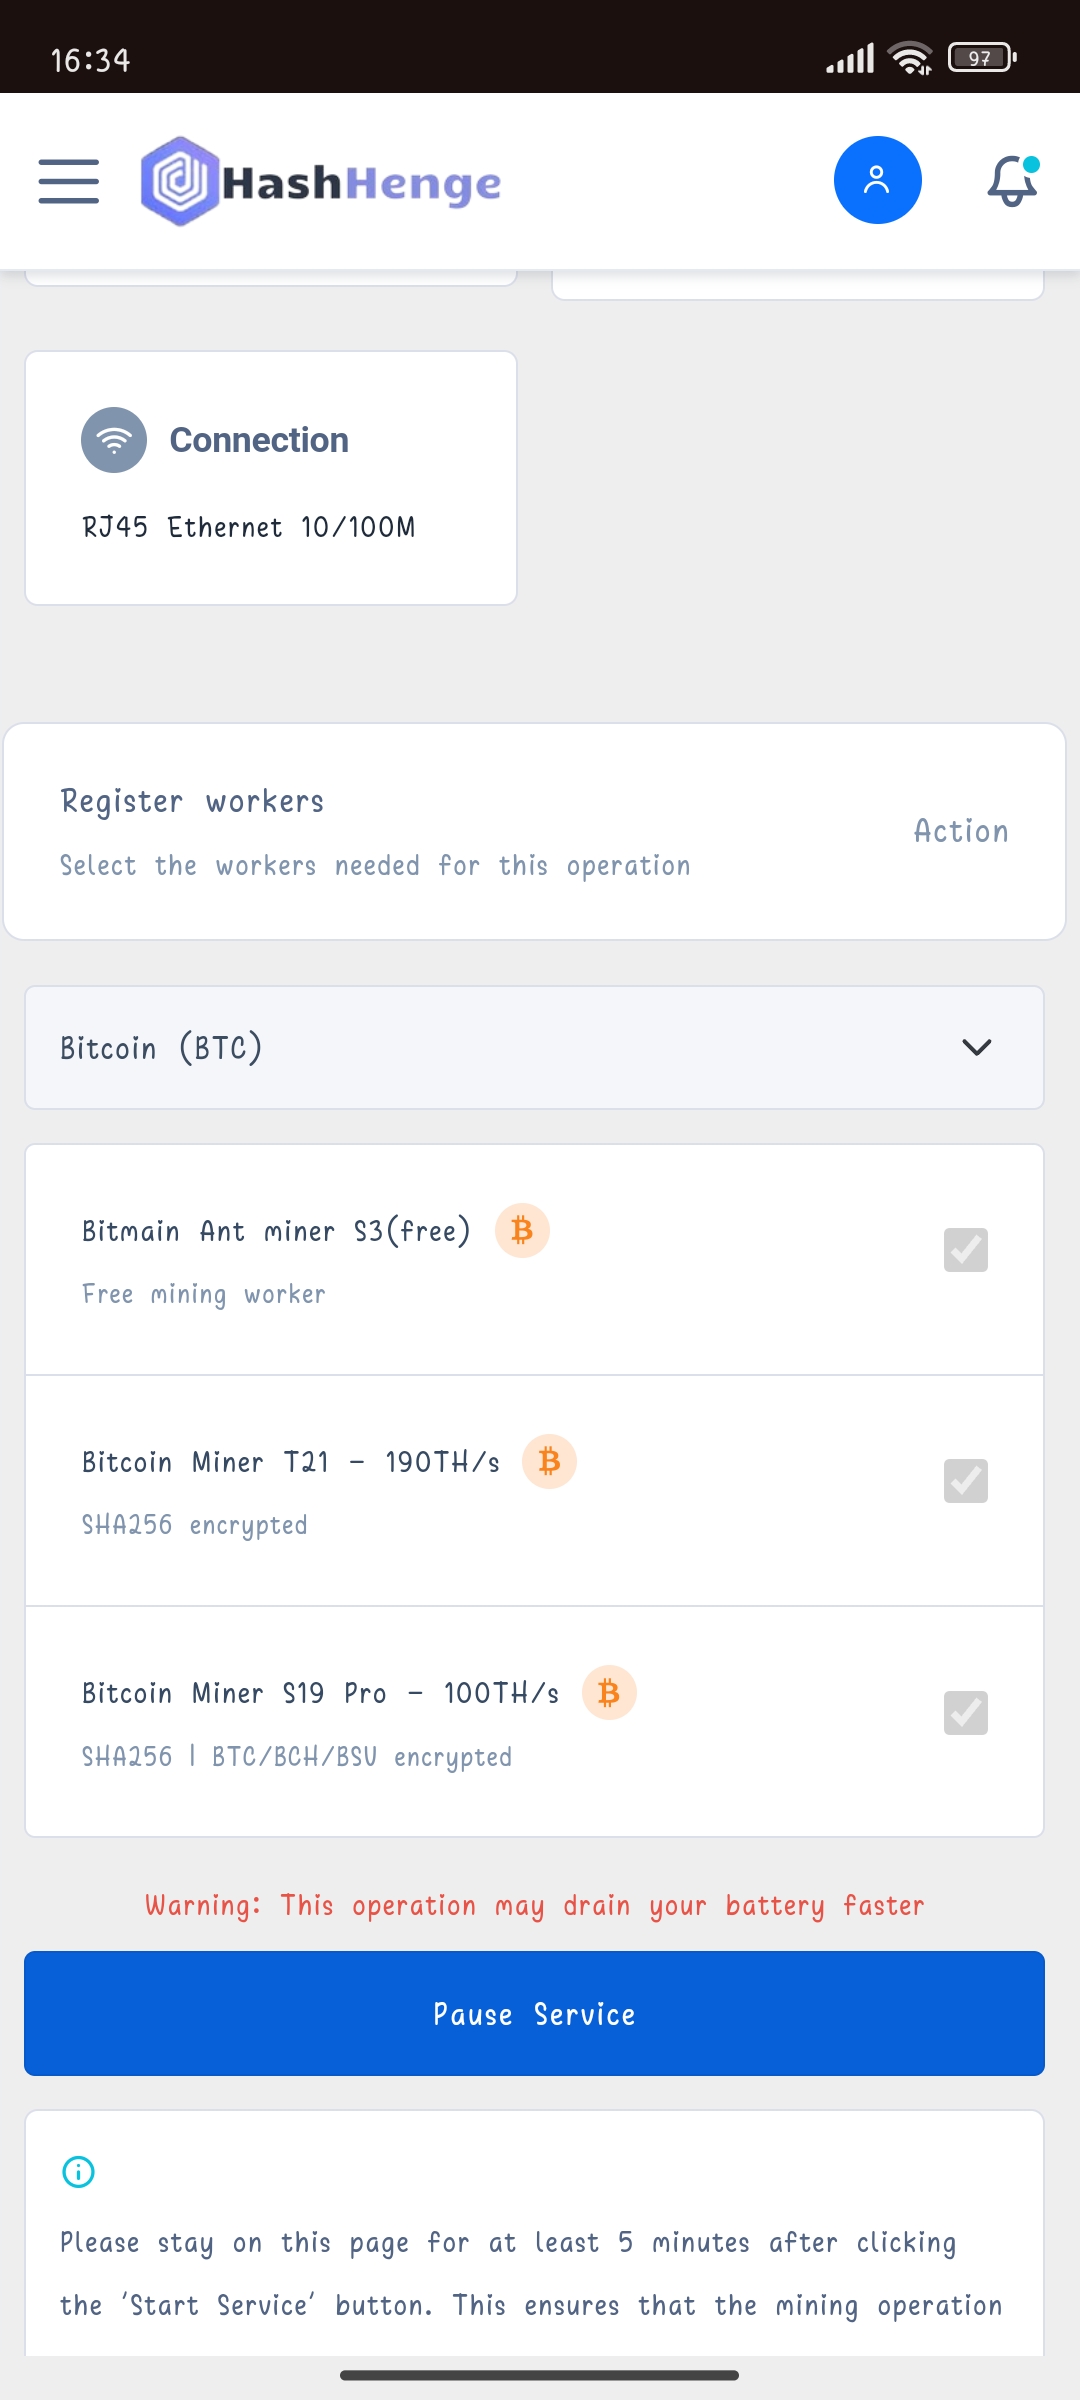Open the hamburger navigation menu
Screen dimensions: 1080x2400
(x=68, y=182)
